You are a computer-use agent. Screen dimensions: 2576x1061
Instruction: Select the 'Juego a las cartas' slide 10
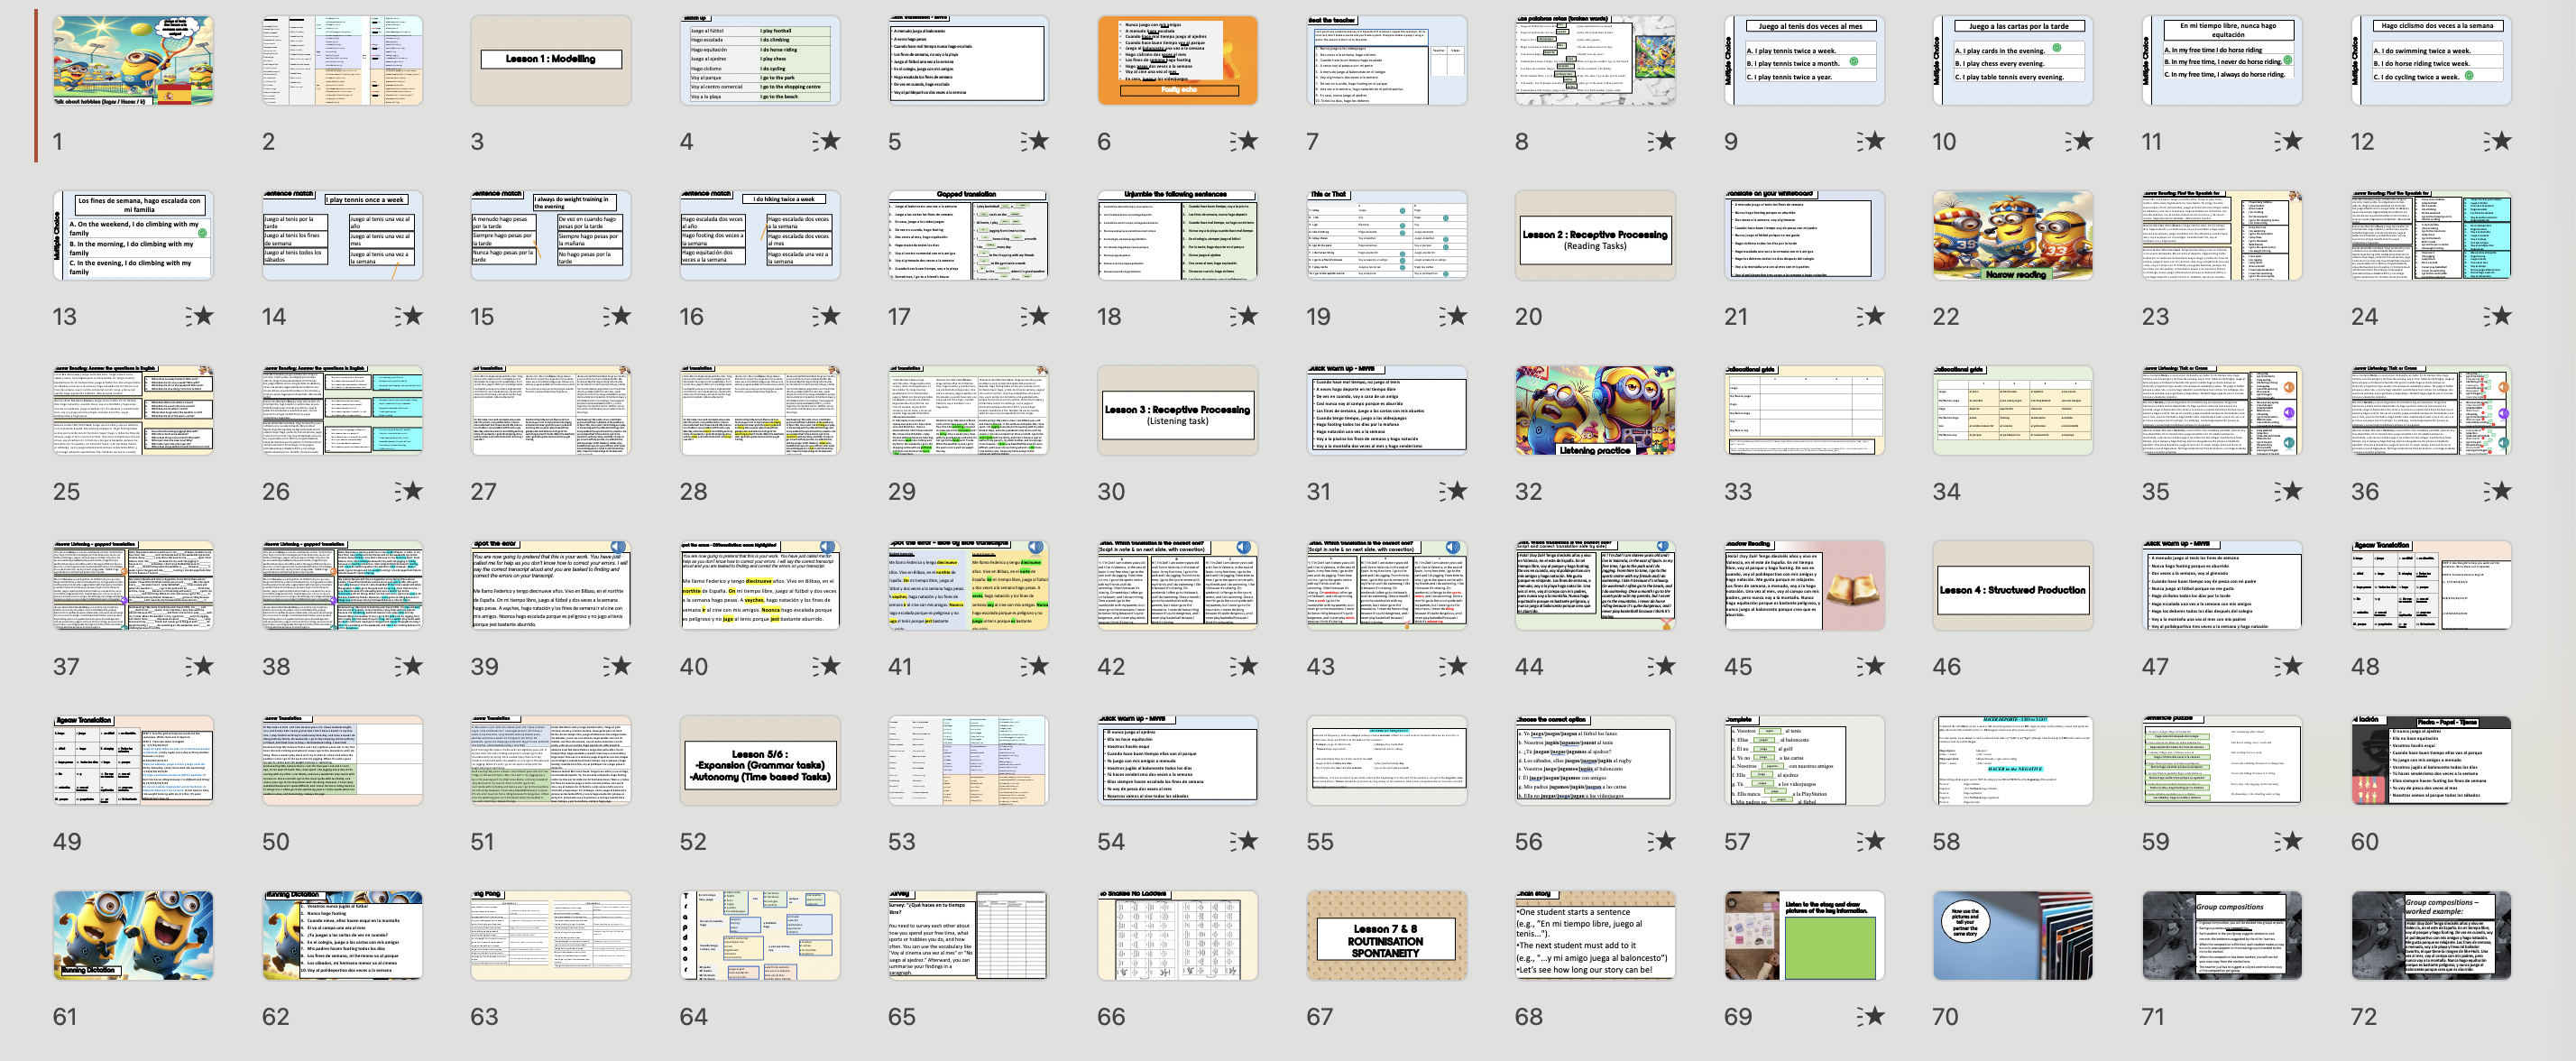click(x=2013, y=60)
